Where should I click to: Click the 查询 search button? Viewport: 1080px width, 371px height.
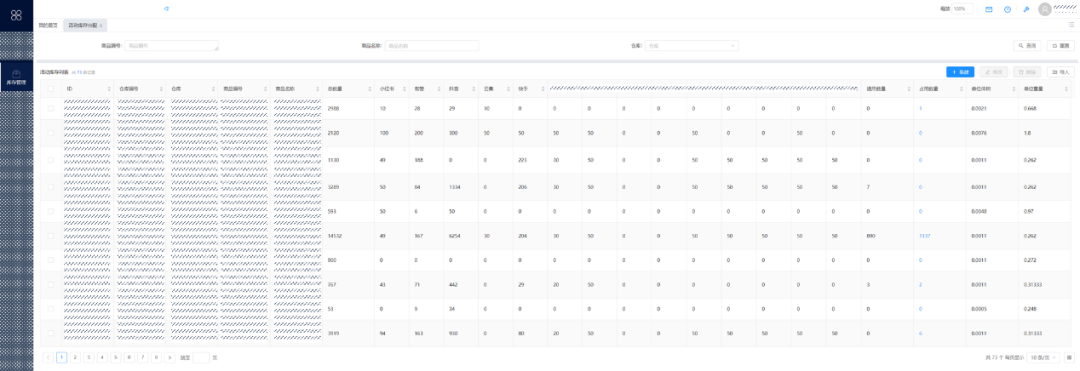[x=1027, y=45]
